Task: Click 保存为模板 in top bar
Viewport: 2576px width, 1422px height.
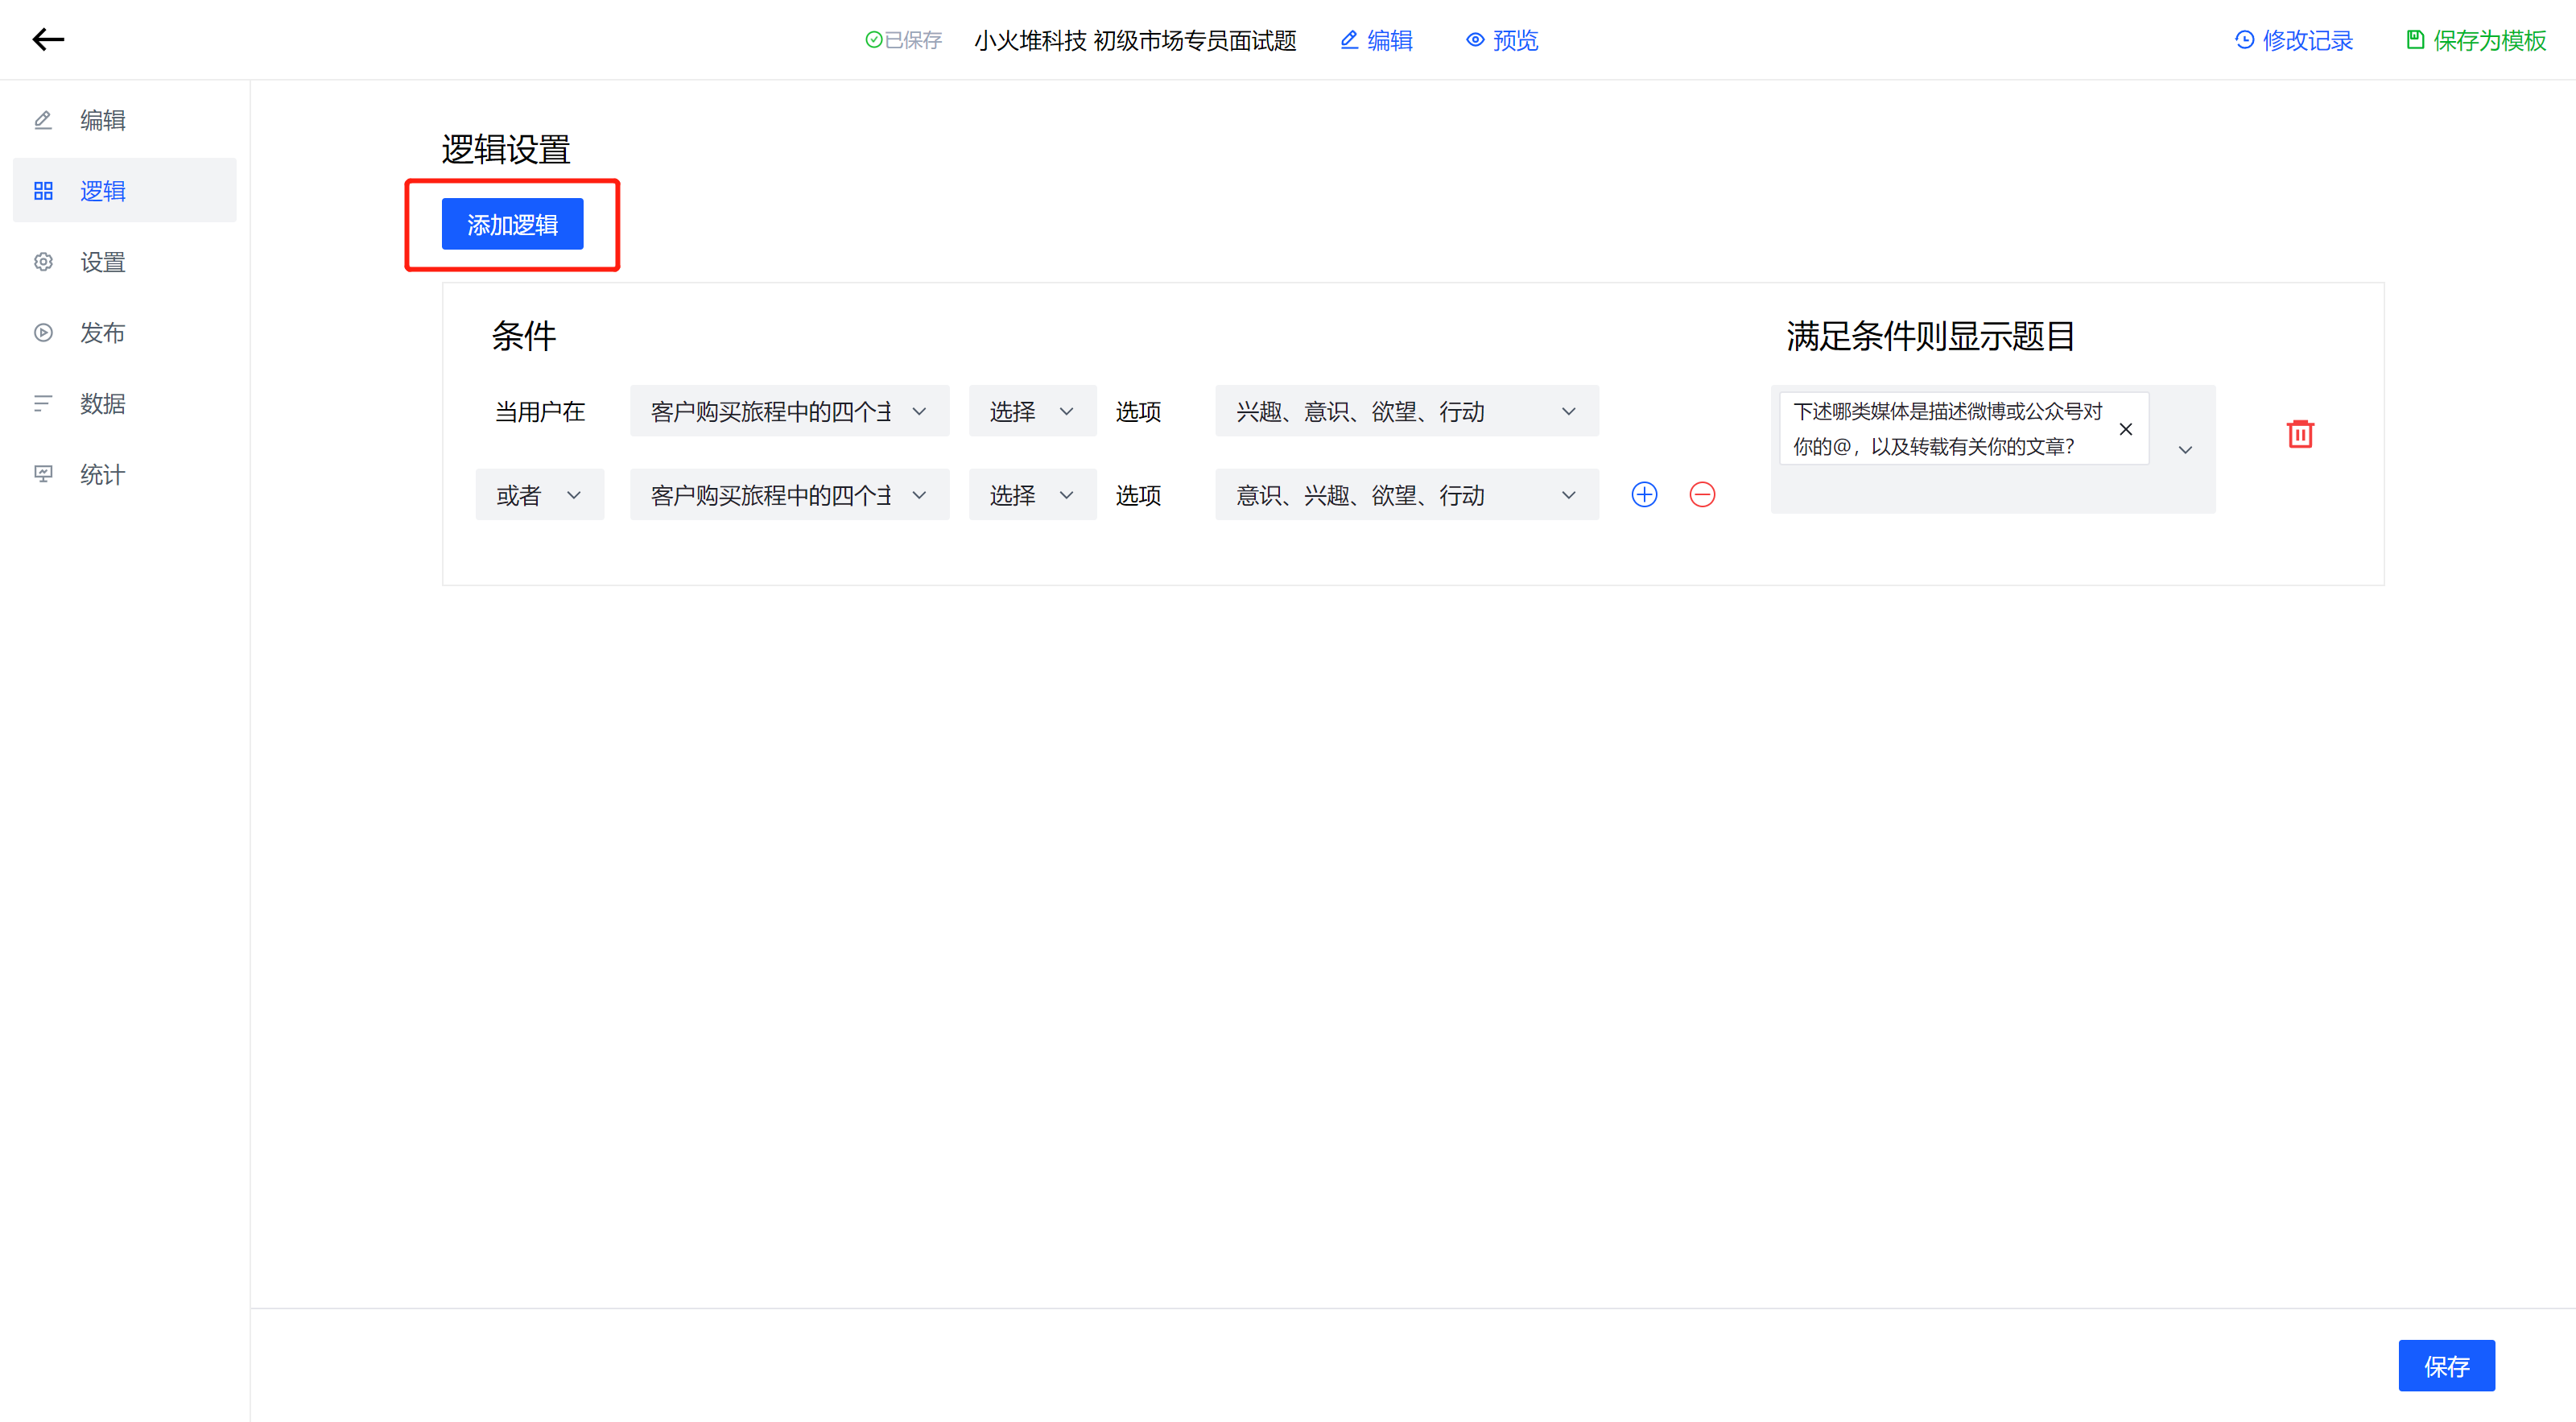Action: tap(2476, 40)
